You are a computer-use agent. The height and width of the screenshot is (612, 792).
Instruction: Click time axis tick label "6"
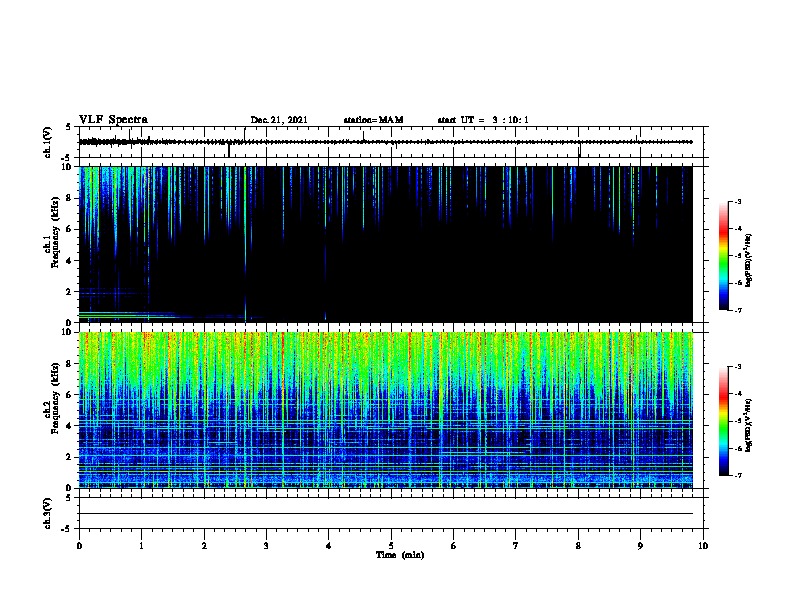pos(454,546)
